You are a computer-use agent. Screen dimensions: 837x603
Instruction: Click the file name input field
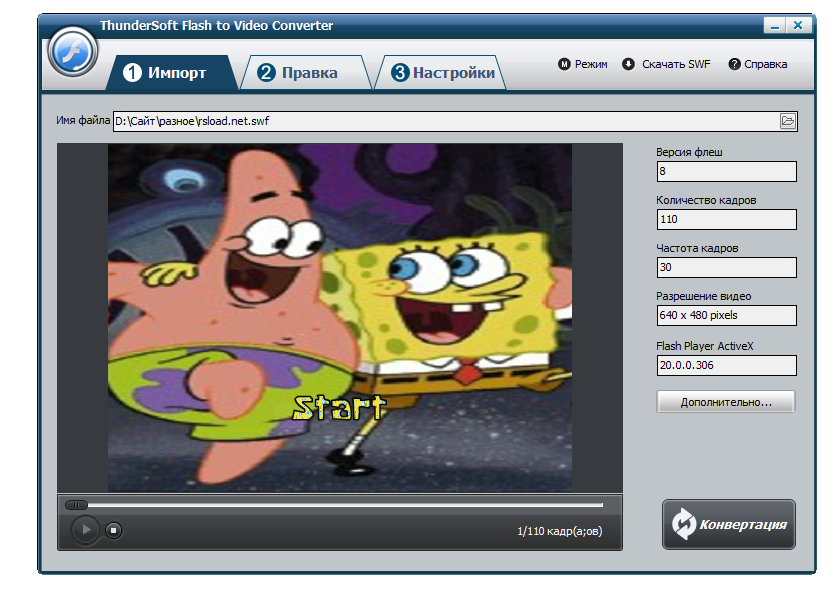[400, 120]
